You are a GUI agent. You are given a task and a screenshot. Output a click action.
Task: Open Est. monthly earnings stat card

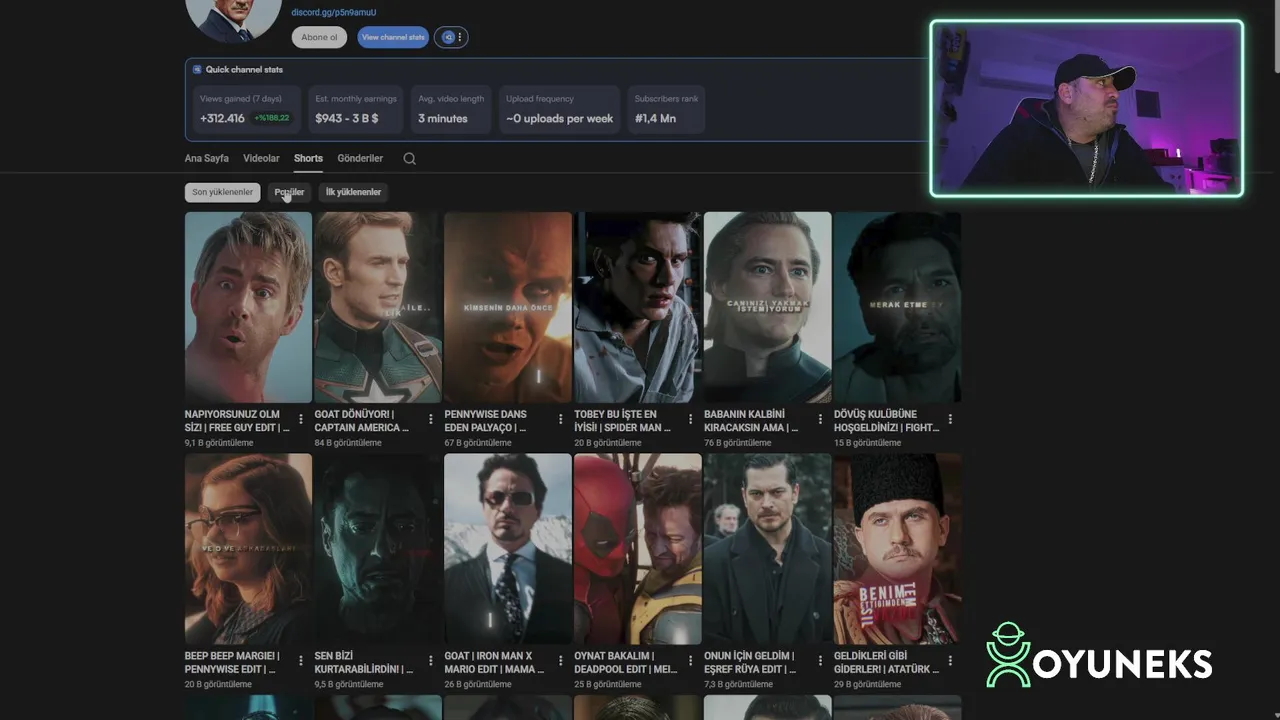(355, 110)
